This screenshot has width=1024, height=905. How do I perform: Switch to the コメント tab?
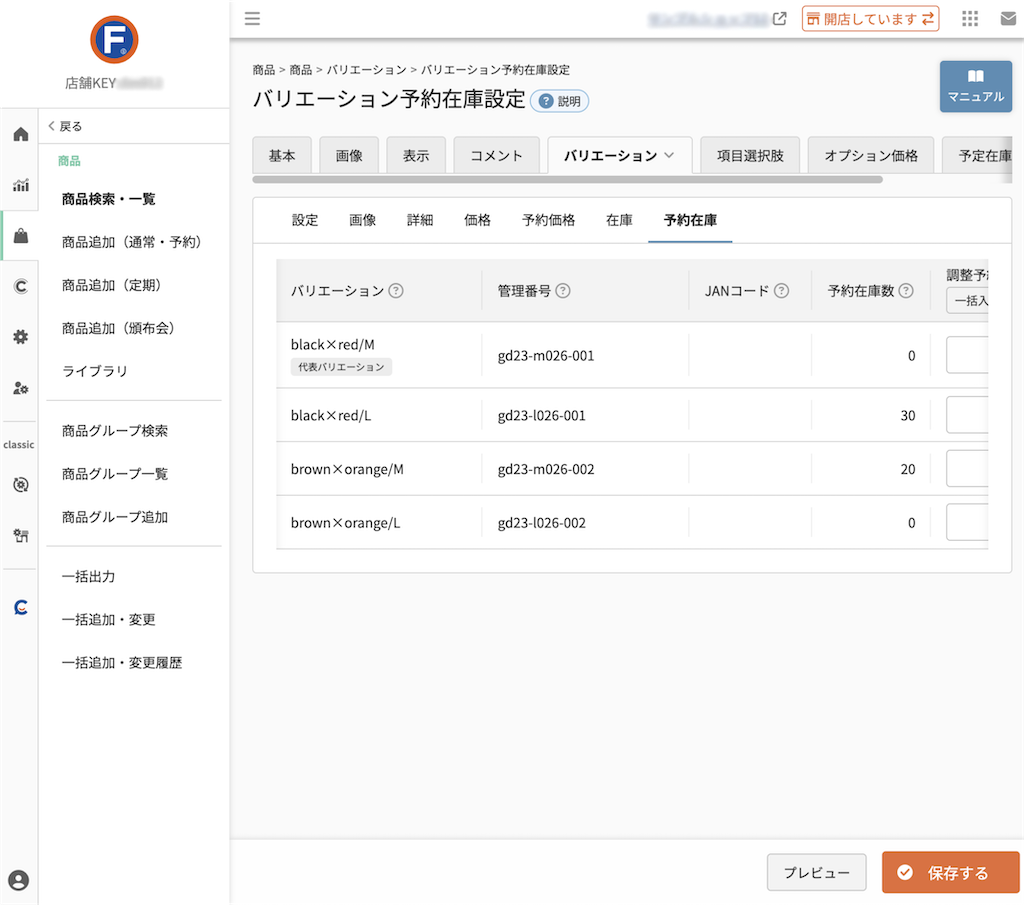tap(497, 155)
